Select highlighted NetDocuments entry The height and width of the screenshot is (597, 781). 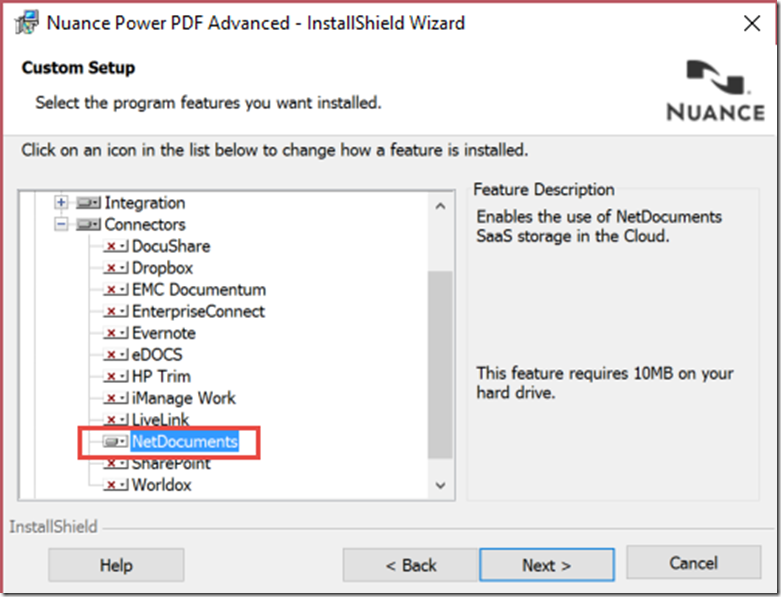(x=185, y=442)
